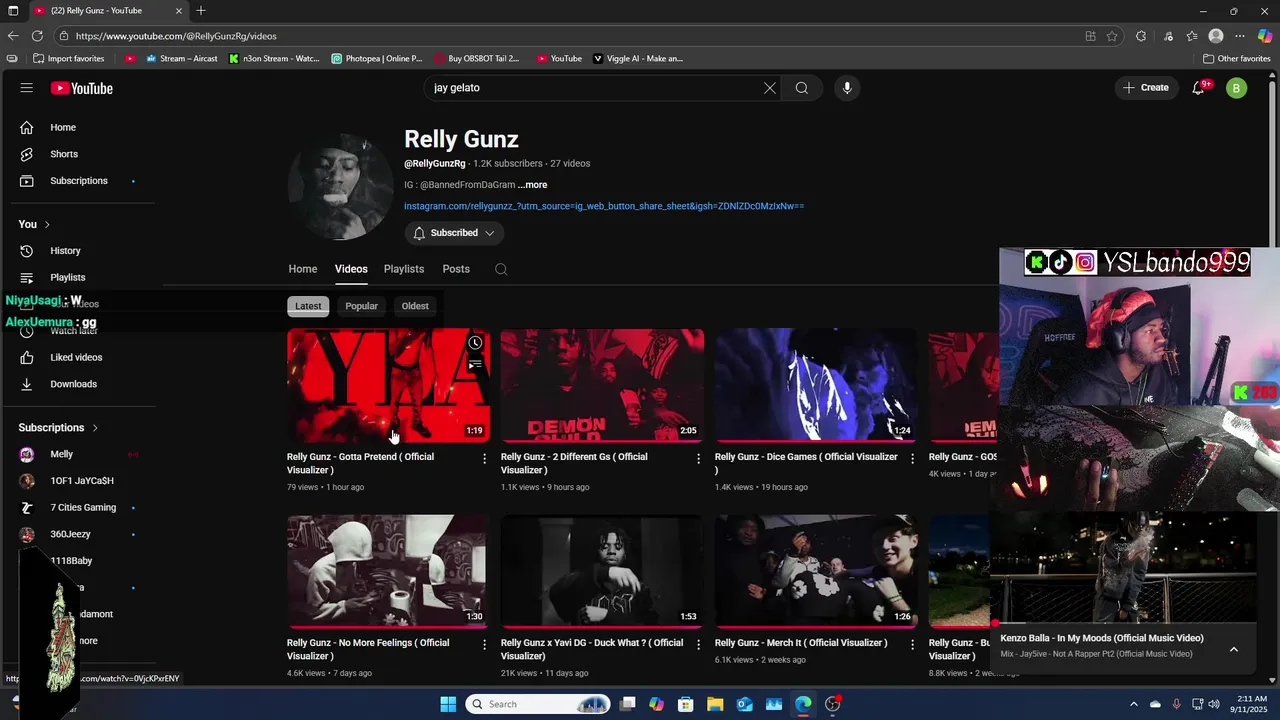
Task: Open 2 Different Gs title link
Action: [574, 463]
